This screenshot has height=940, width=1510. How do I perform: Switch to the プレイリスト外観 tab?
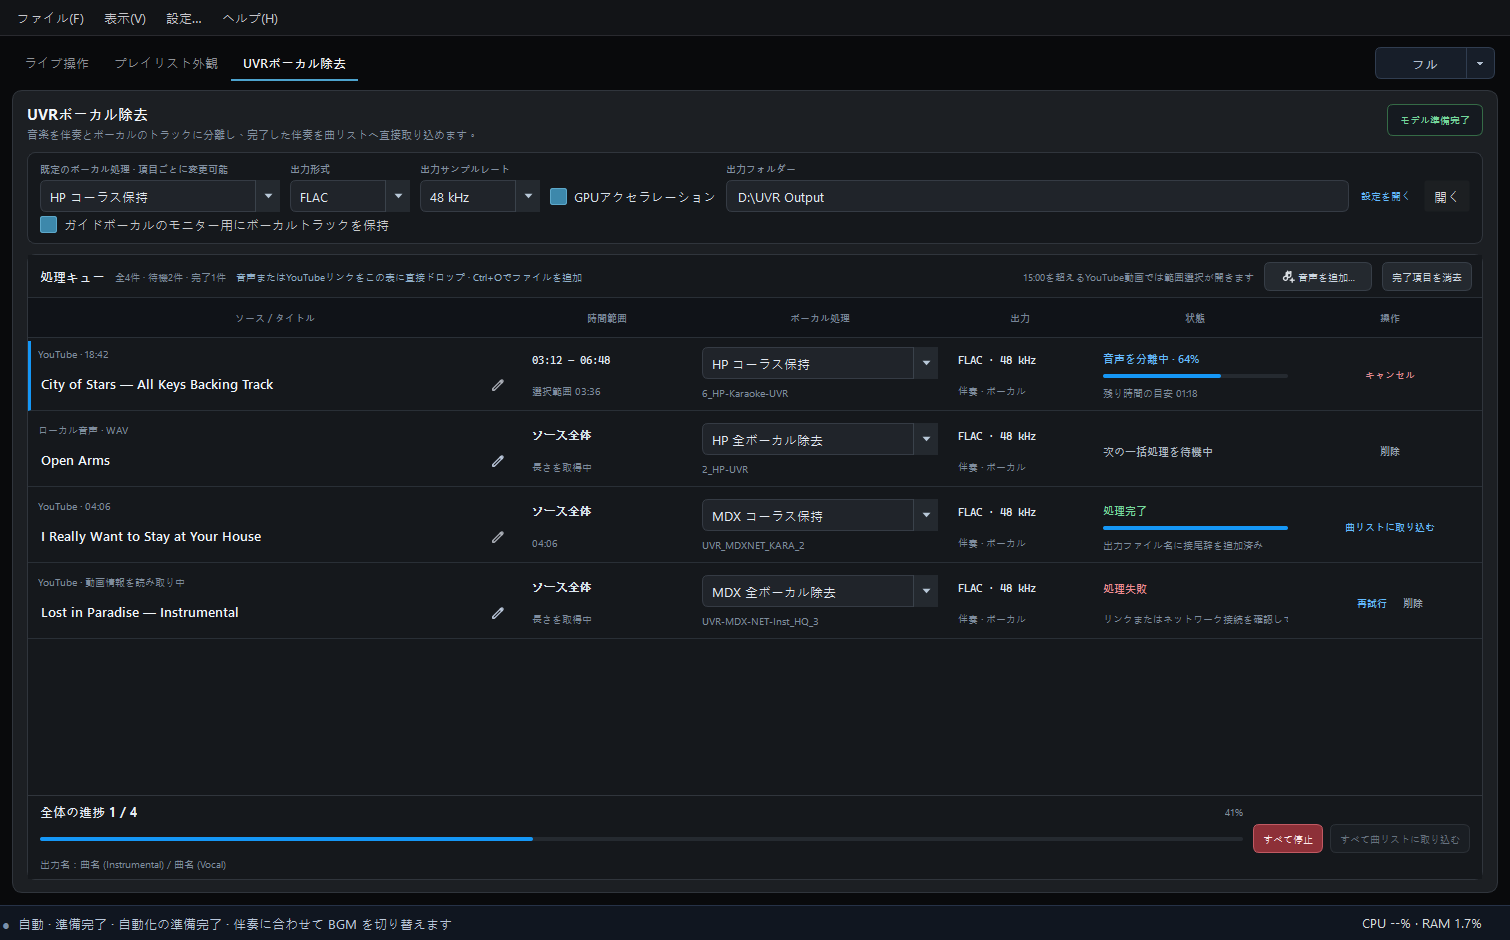pyautogui.click(x=166, y=63)
